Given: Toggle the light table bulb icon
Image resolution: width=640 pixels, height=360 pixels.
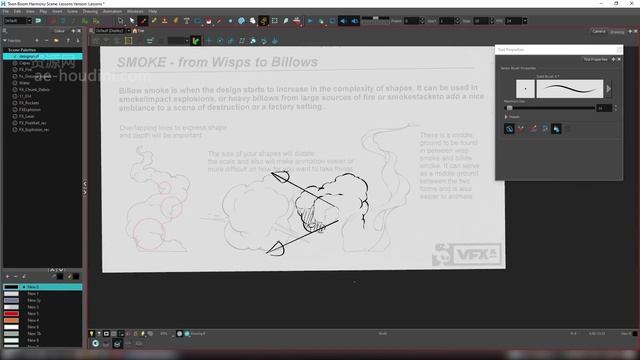Looking at the screenshot, I should click(91, 334).
